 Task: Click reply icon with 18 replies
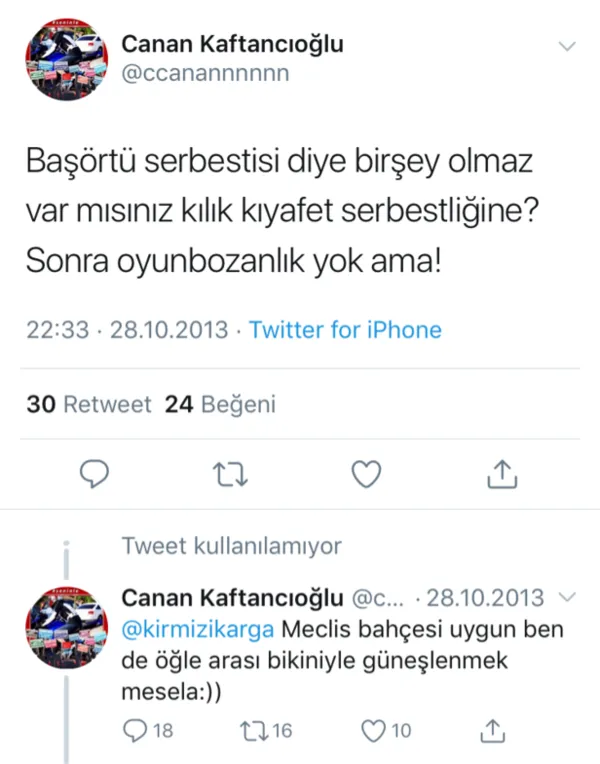tap(134, 730)
